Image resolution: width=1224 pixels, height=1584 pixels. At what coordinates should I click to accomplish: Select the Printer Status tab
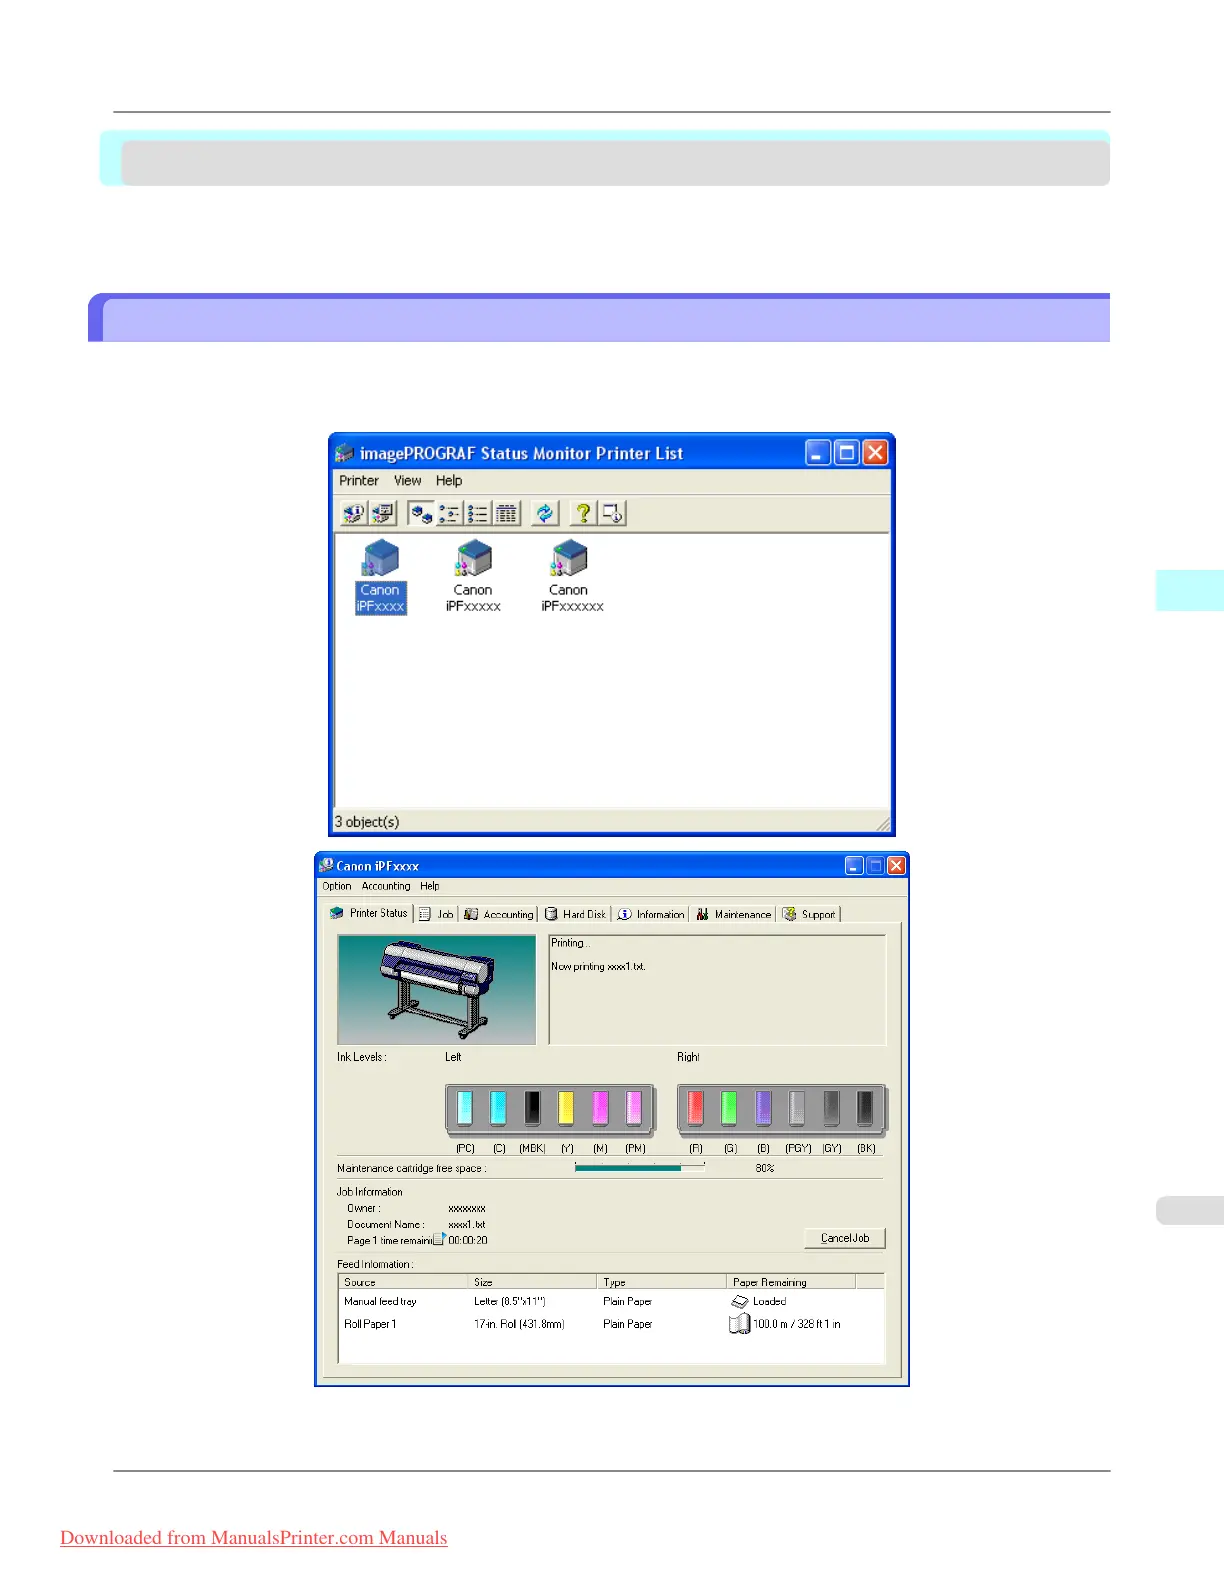370,913
